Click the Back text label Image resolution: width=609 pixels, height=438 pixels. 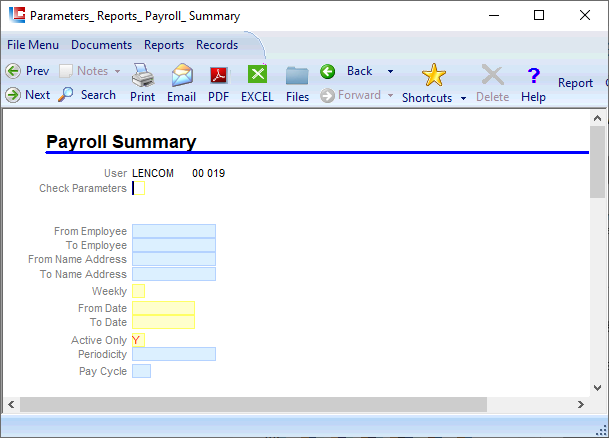click(360, 71)
